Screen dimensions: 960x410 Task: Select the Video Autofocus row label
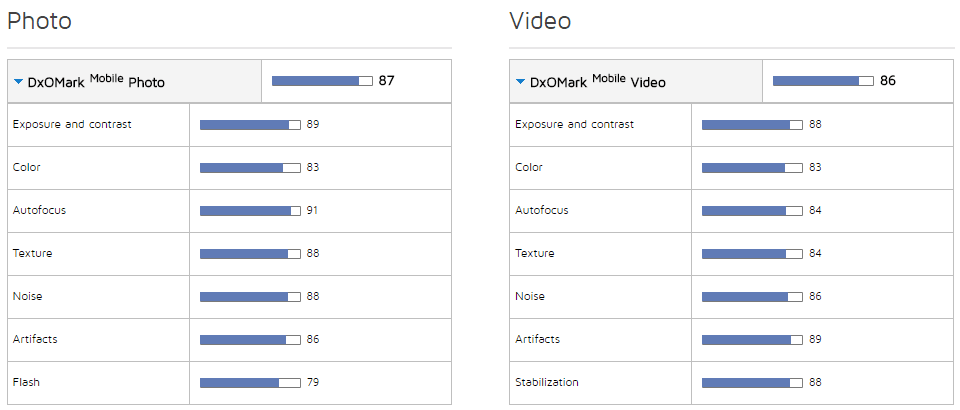tap(542, 211)
